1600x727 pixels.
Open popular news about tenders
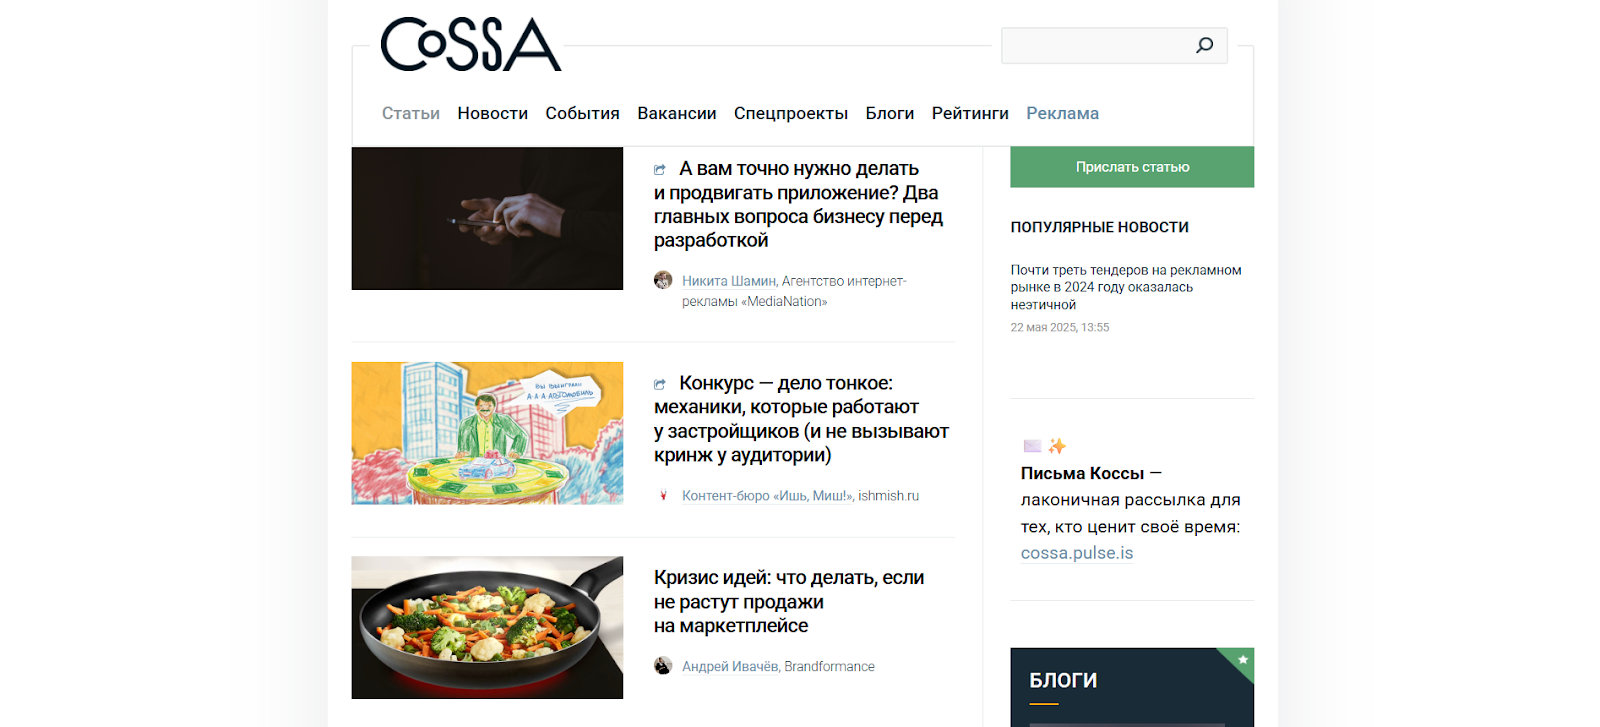[x=1126, y=287]
